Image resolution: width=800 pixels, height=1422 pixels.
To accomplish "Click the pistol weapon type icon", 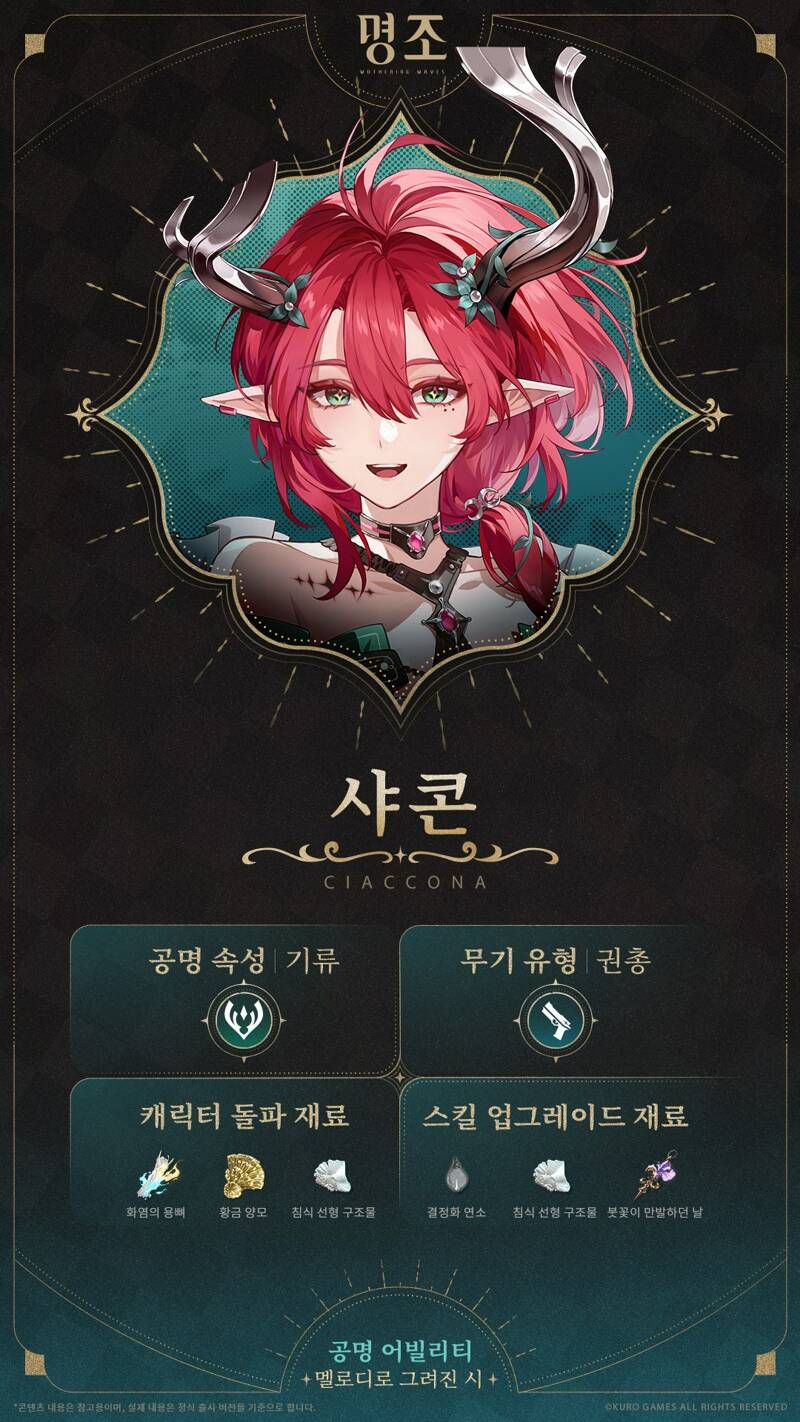I will pyautogui.click(x=547, y=1020).
